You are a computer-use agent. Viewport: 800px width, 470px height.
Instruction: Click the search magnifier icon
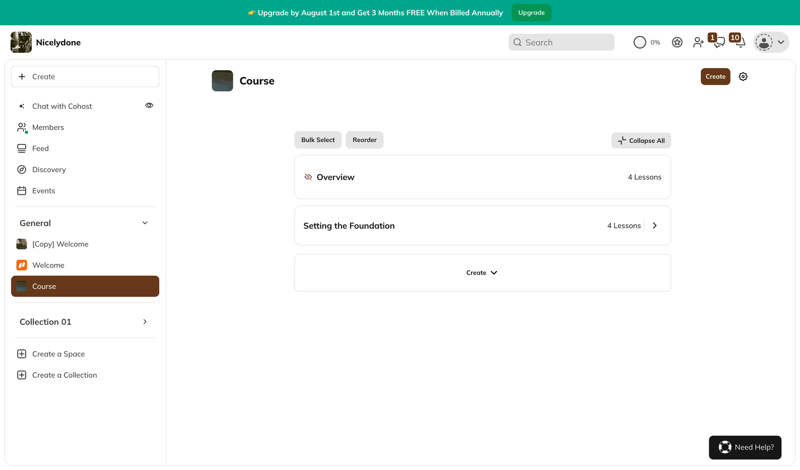click(x=517, y=42)
